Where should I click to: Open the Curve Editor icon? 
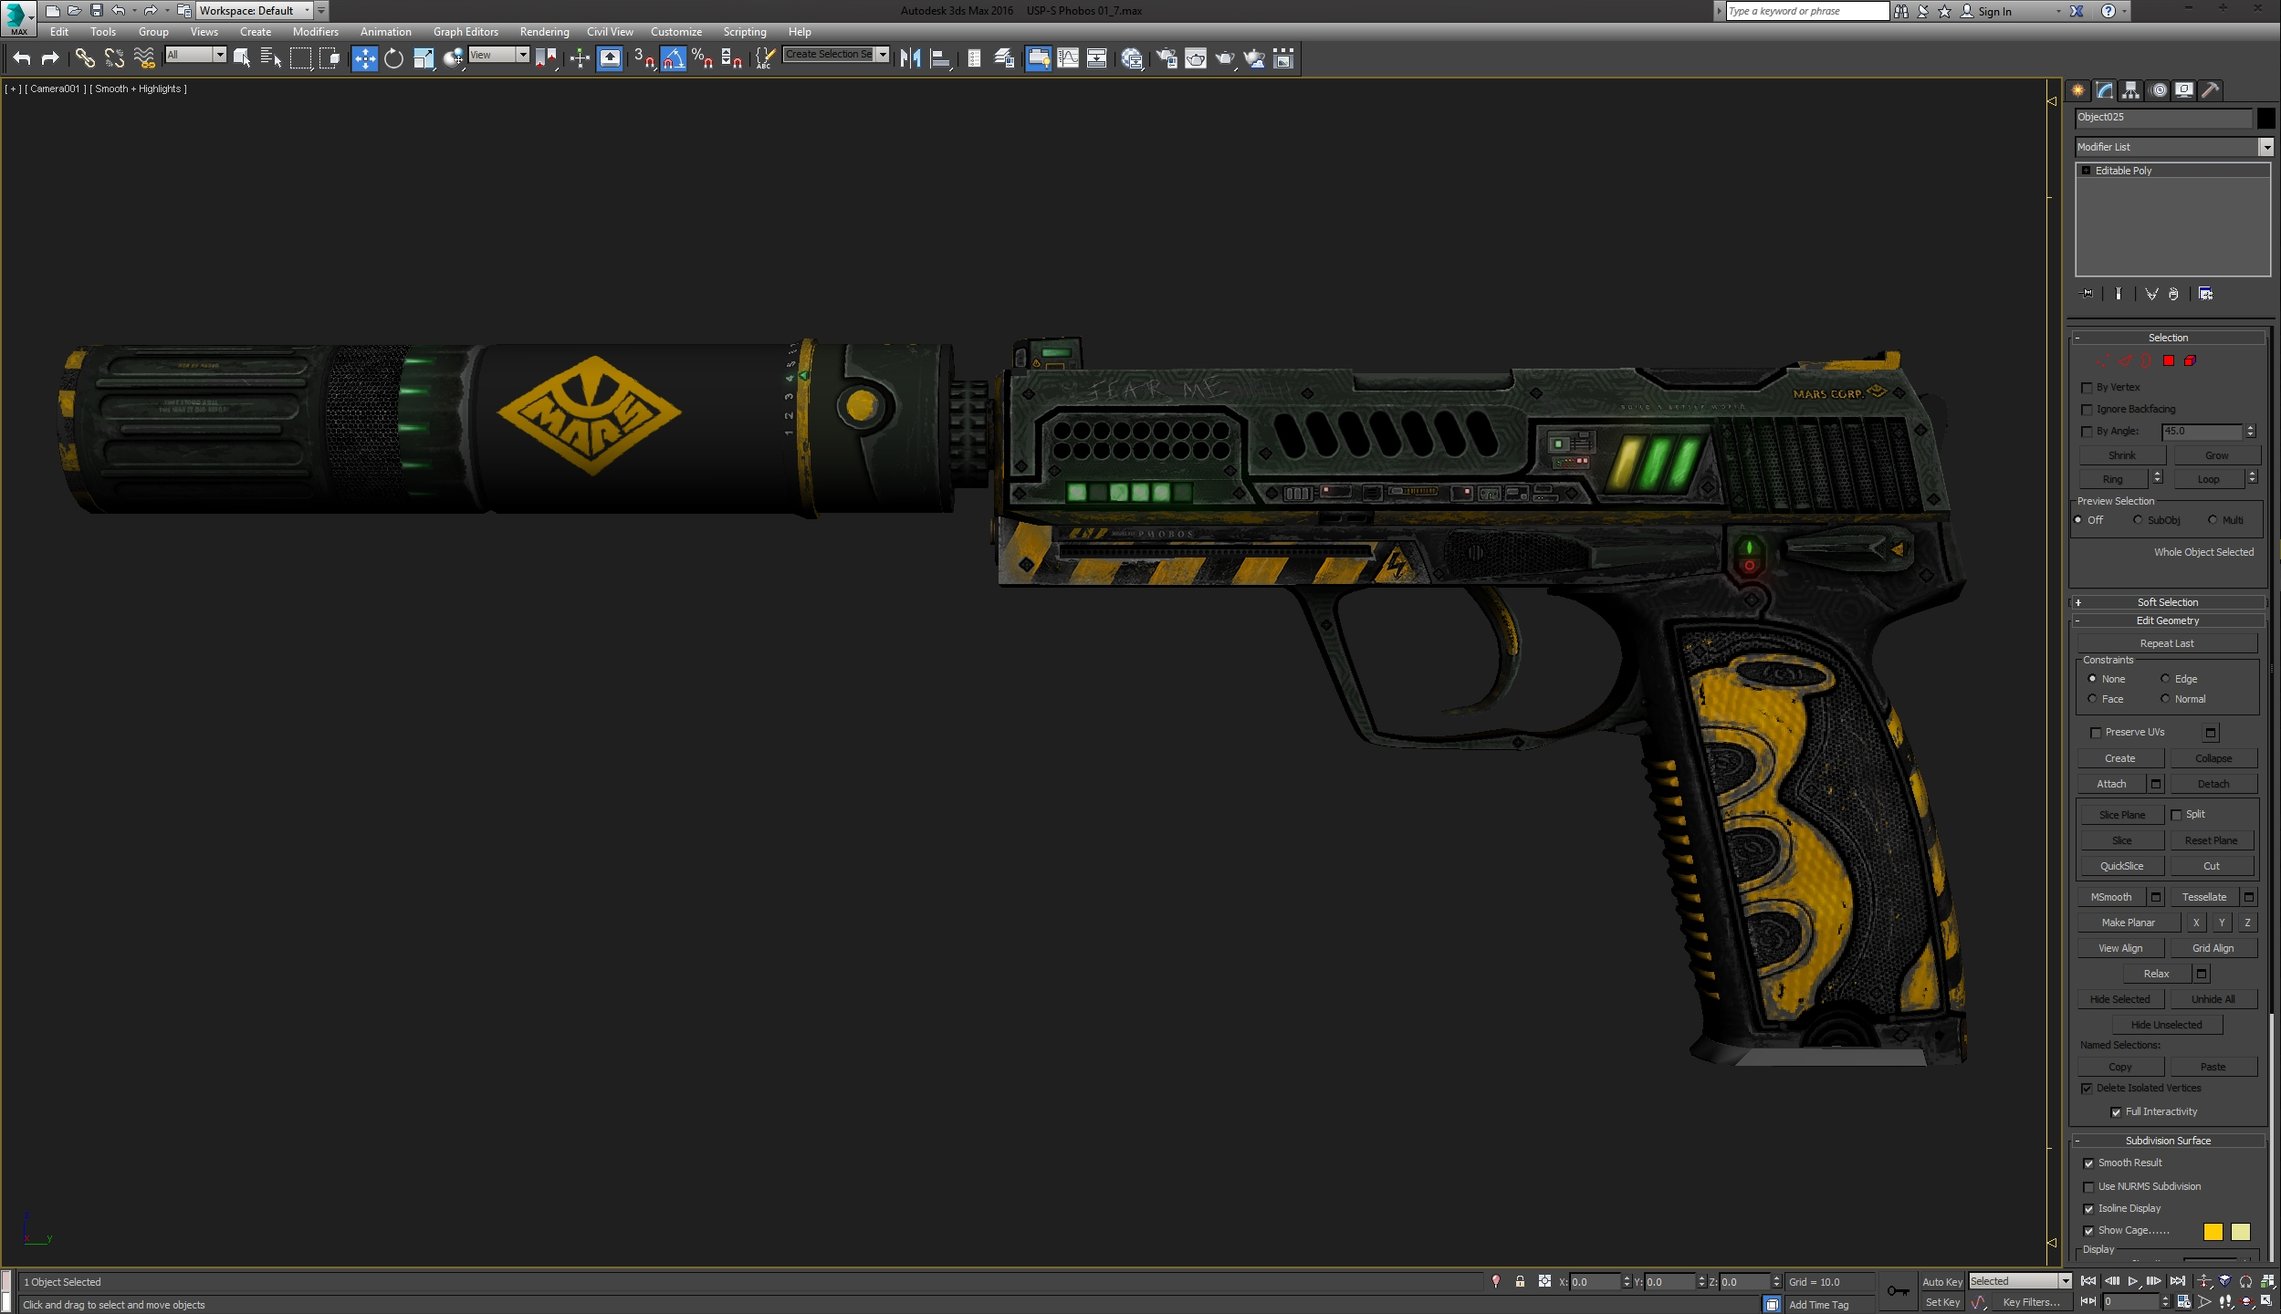coord(1068,58)
